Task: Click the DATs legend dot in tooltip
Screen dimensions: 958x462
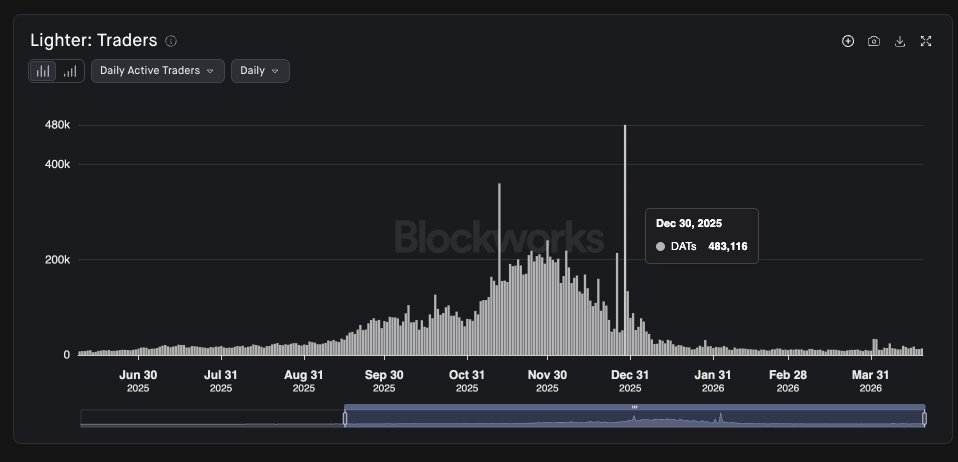Action: click(x=660, y=246)
